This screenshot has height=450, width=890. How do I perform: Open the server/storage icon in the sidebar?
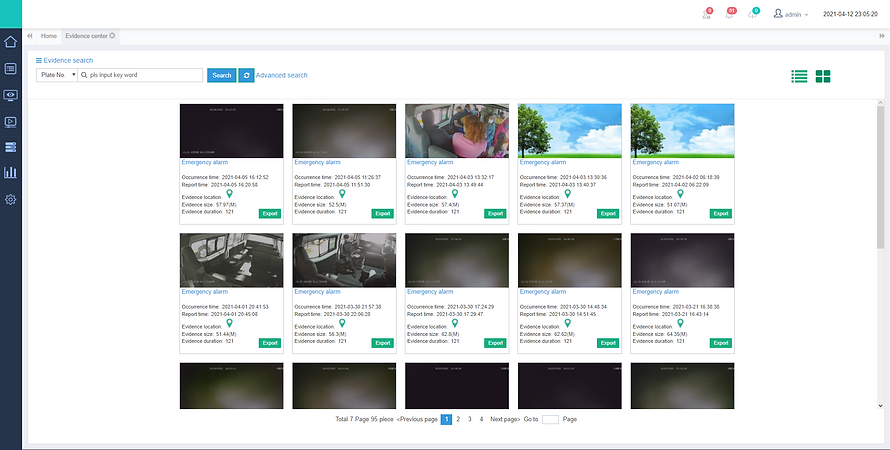tap(10, 147)
